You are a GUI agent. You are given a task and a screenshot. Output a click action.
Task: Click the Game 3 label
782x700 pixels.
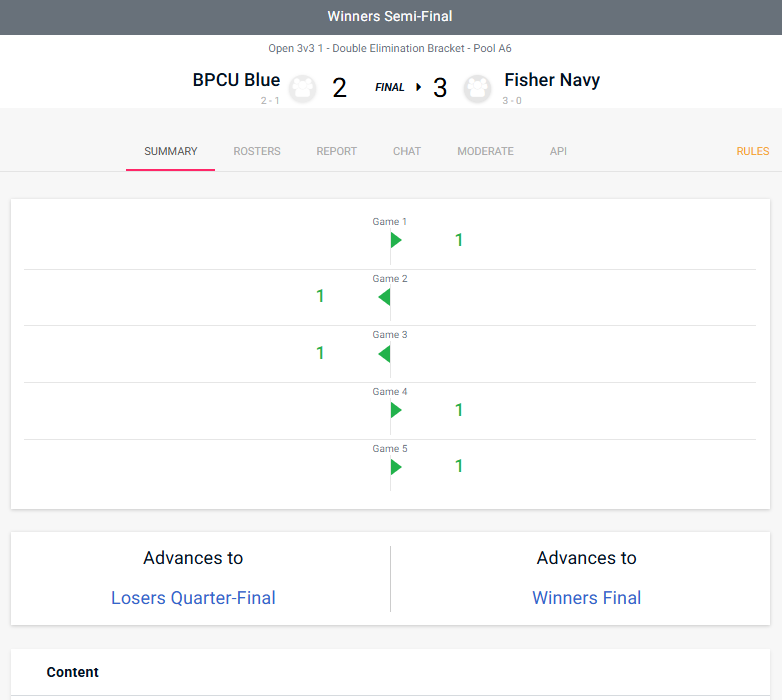[x=390, y=335]
